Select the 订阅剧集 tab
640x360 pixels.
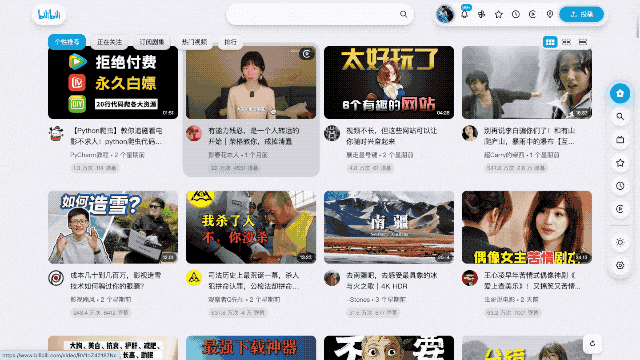(152, 42)
